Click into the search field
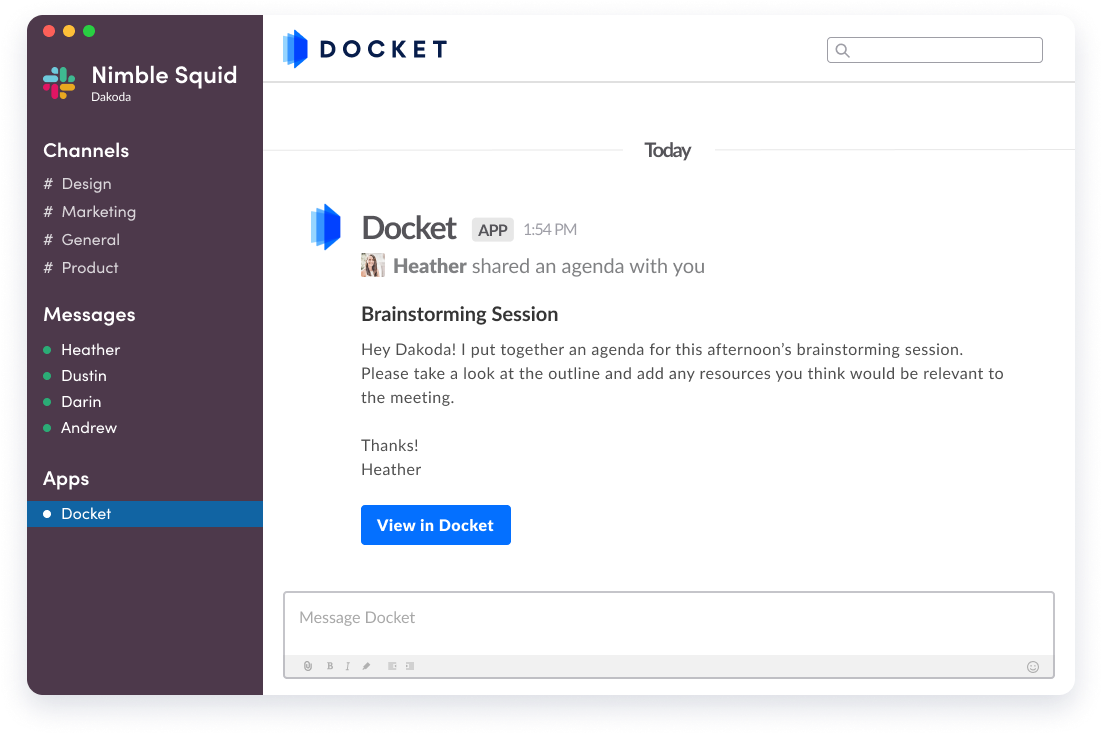This screenshot has height=733, width=1101. [935, 50]
